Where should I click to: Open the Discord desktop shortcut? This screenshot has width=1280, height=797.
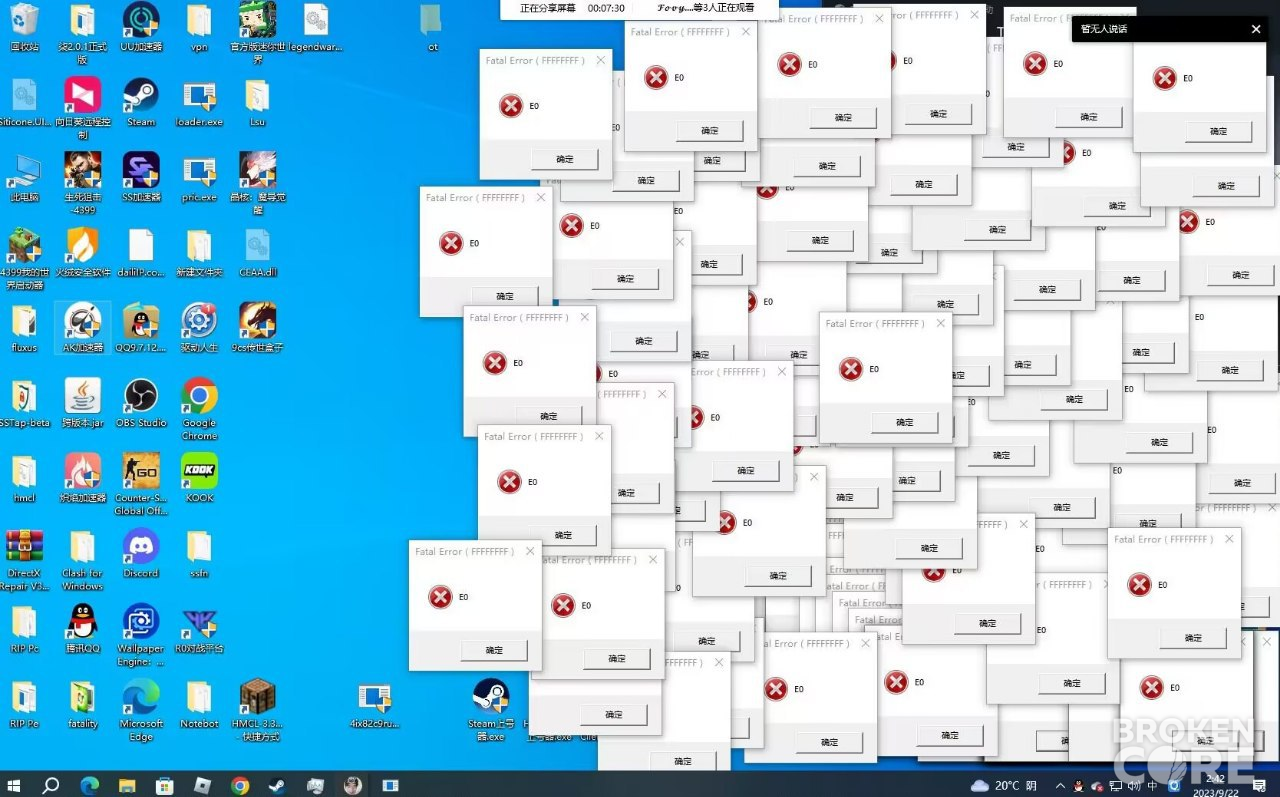[141, 553]
